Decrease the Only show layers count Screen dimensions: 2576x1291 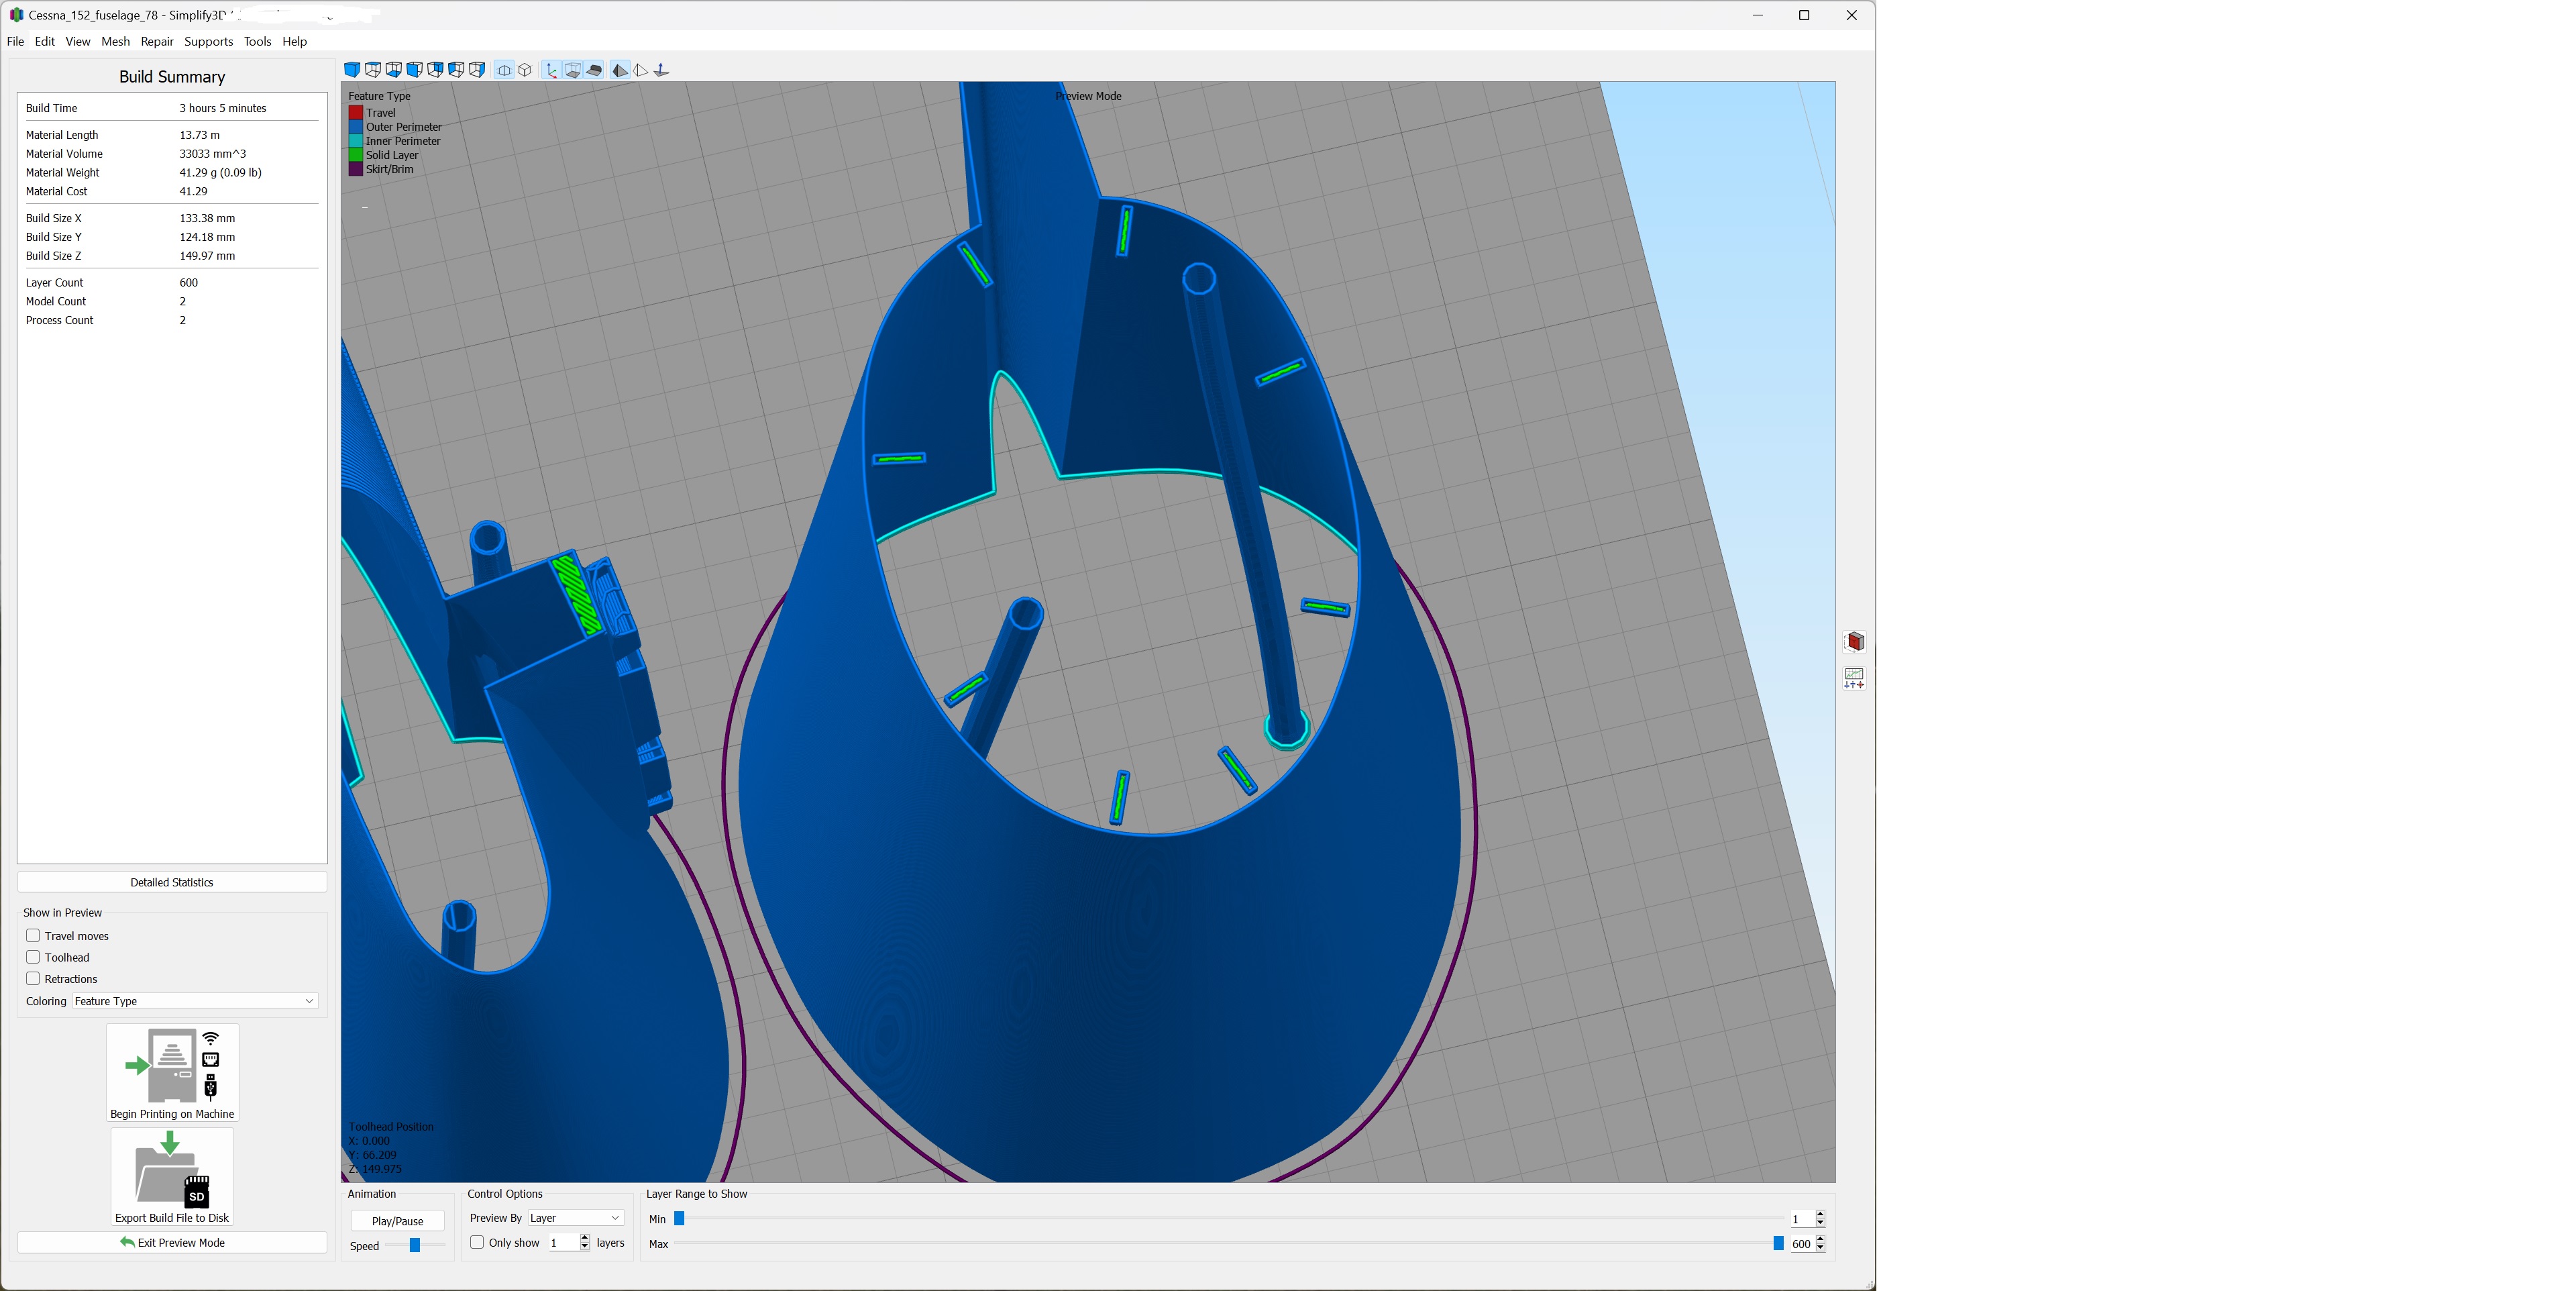(x=585, y=1247)
